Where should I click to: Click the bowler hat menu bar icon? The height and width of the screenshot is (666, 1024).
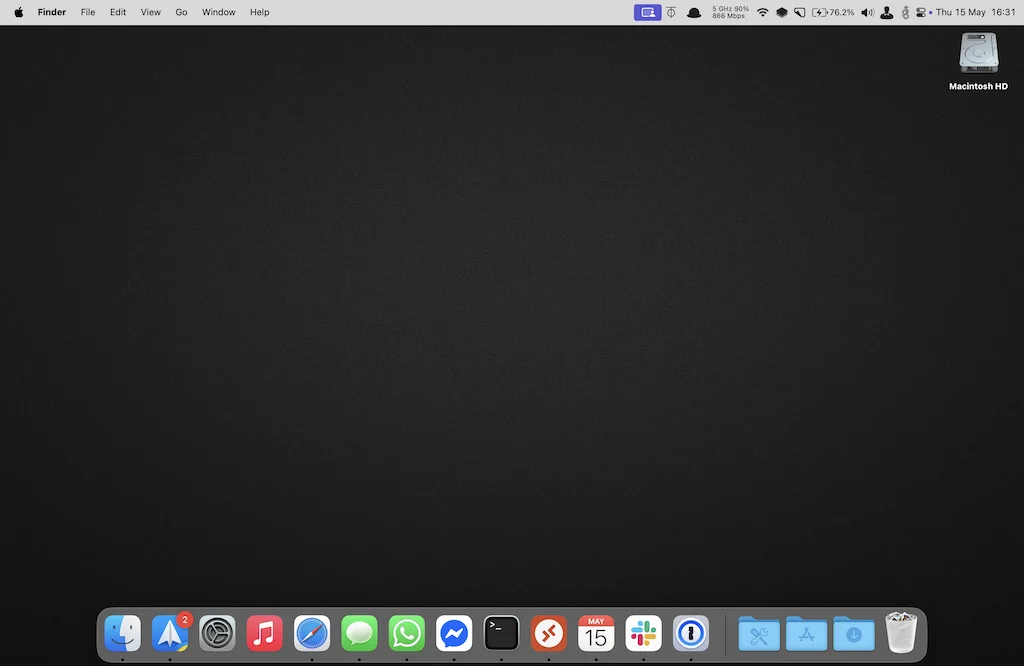694,12
